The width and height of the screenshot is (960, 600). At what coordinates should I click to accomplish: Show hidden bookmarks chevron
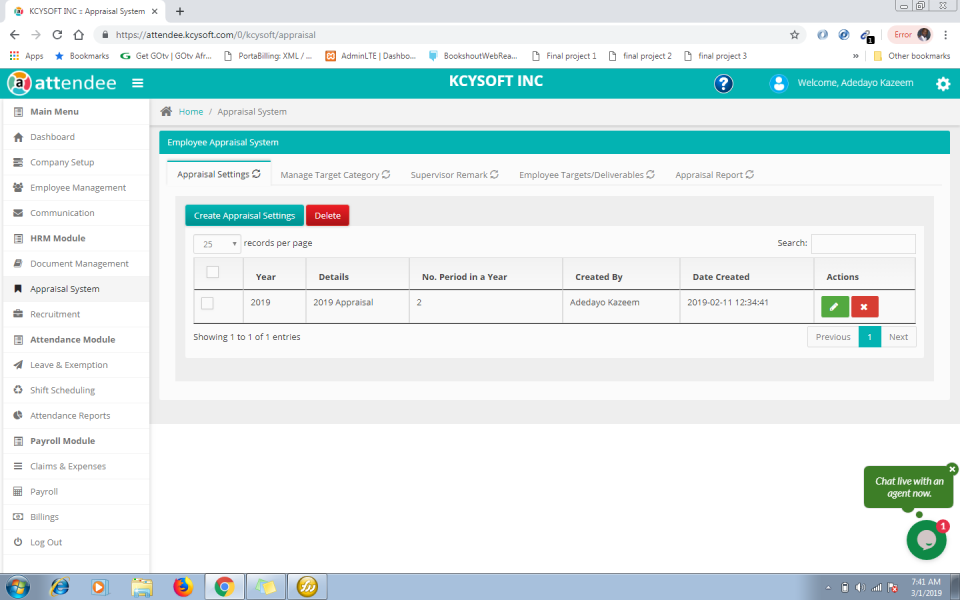pos(855,56)
